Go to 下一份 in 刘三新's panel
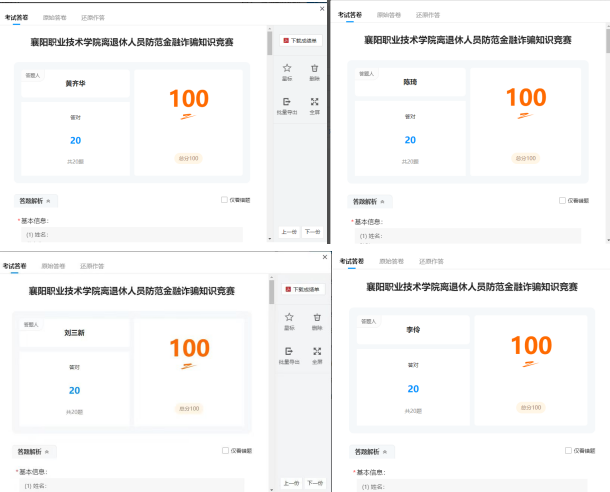Image resolution: width=610 pixels, height=492 pixels. pos(314,483)
